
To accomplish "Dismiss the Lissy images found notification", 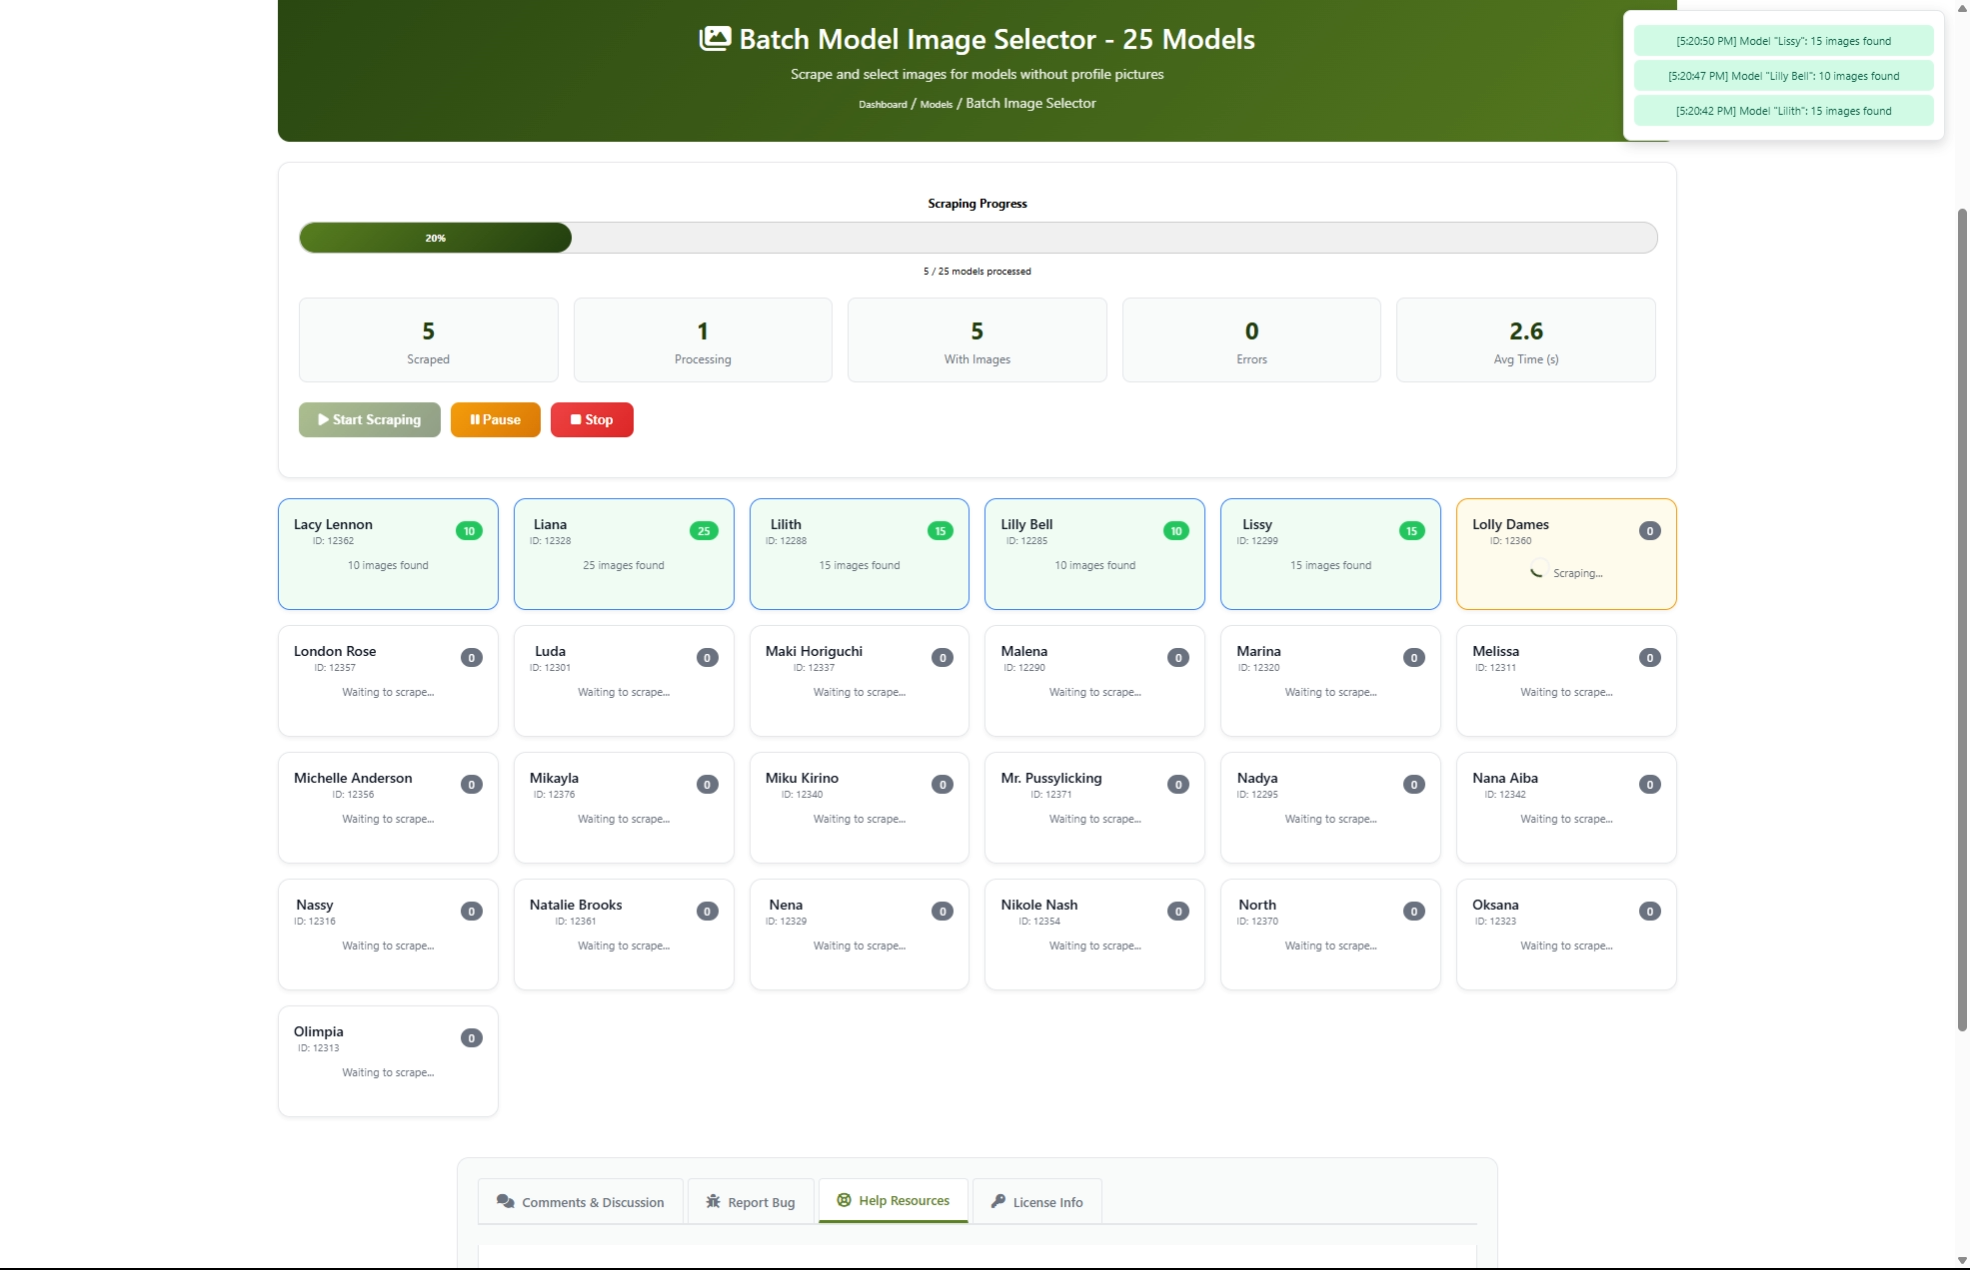I will click(1783, 41).
